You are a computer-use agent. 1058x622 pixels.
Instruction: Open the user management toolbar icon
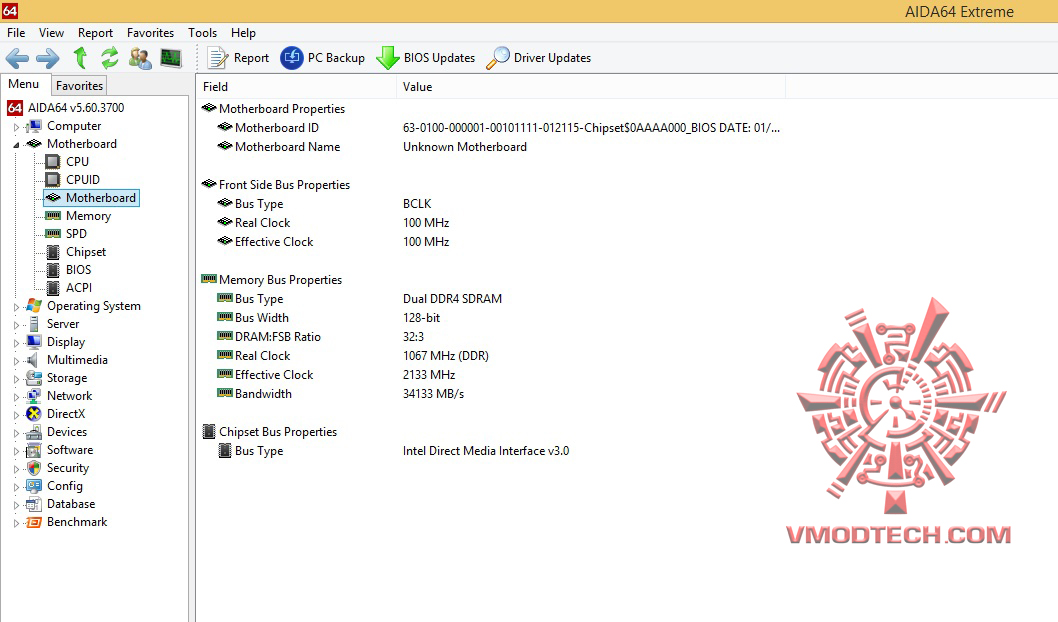coord(140,58)
